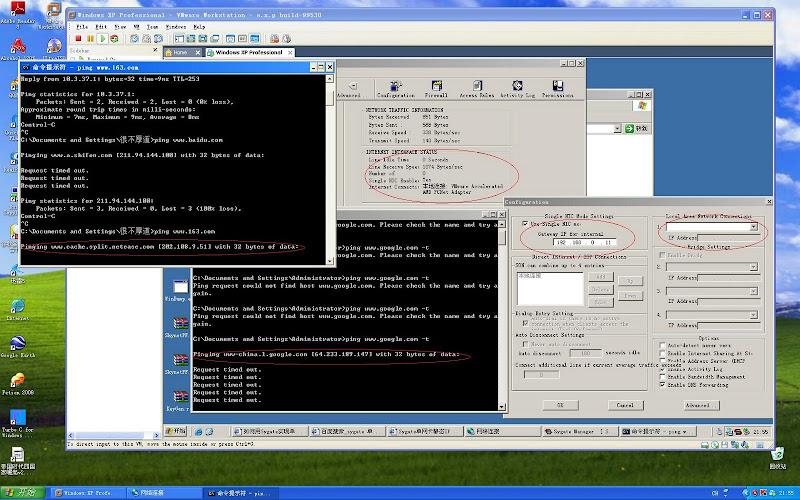Click the VMware sidebar horizontal scrollbar
The width and height of the screenshot is (800, 500).
[114, 435]
